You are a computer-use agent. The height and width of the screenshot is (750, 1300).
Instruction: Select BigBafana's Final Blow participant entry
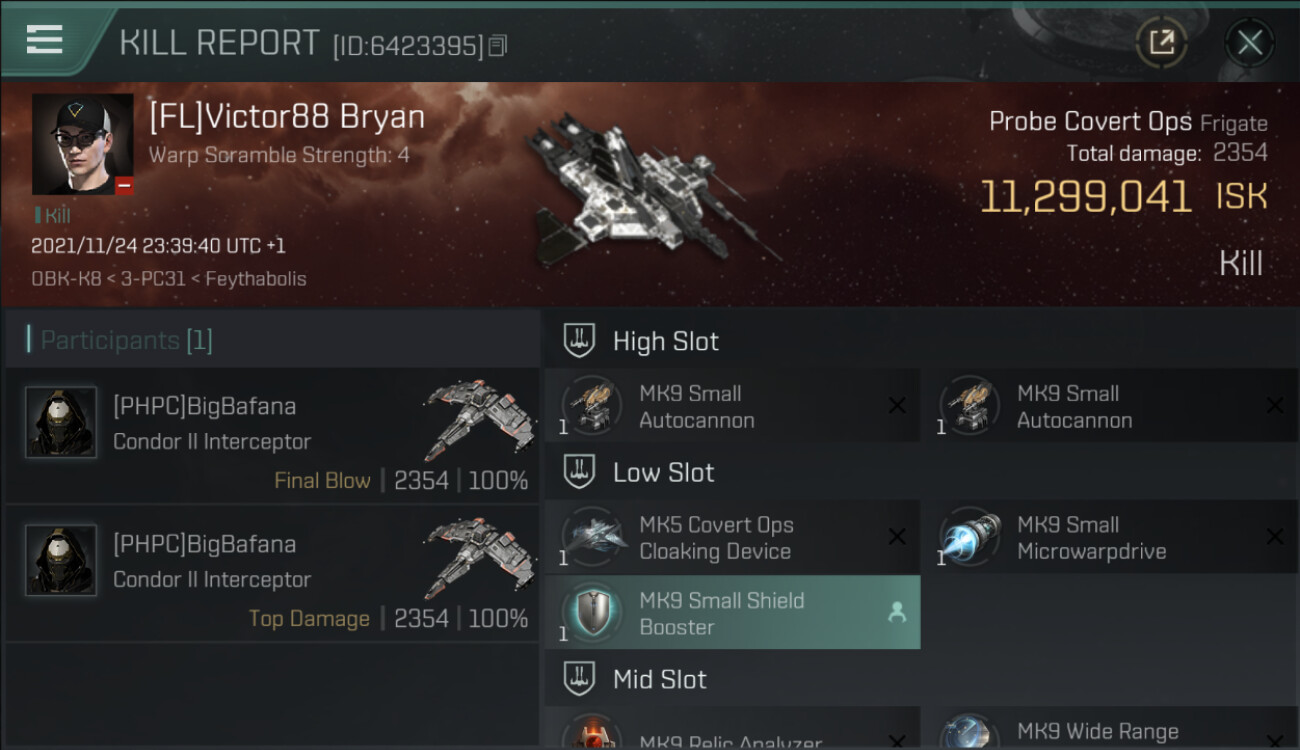coord(272,435)
